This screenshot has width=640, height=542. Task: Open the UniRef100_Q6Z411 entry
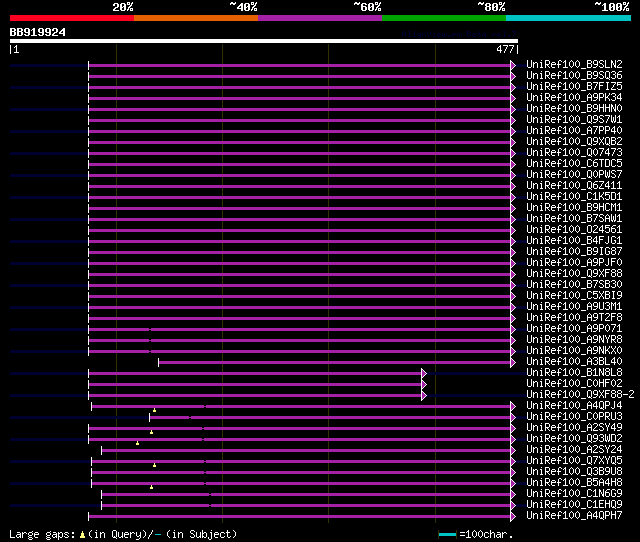(x=574, y=186)
